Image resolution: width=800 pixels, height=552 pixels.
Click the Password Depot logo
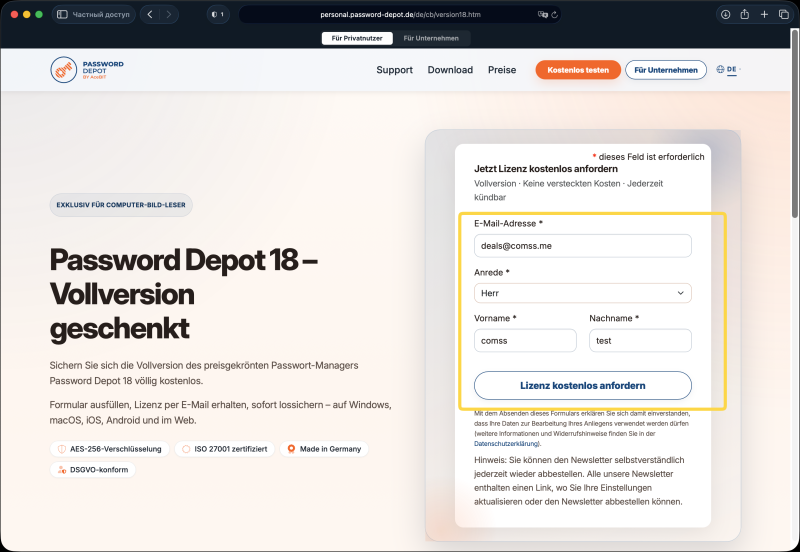coord(87,70)
